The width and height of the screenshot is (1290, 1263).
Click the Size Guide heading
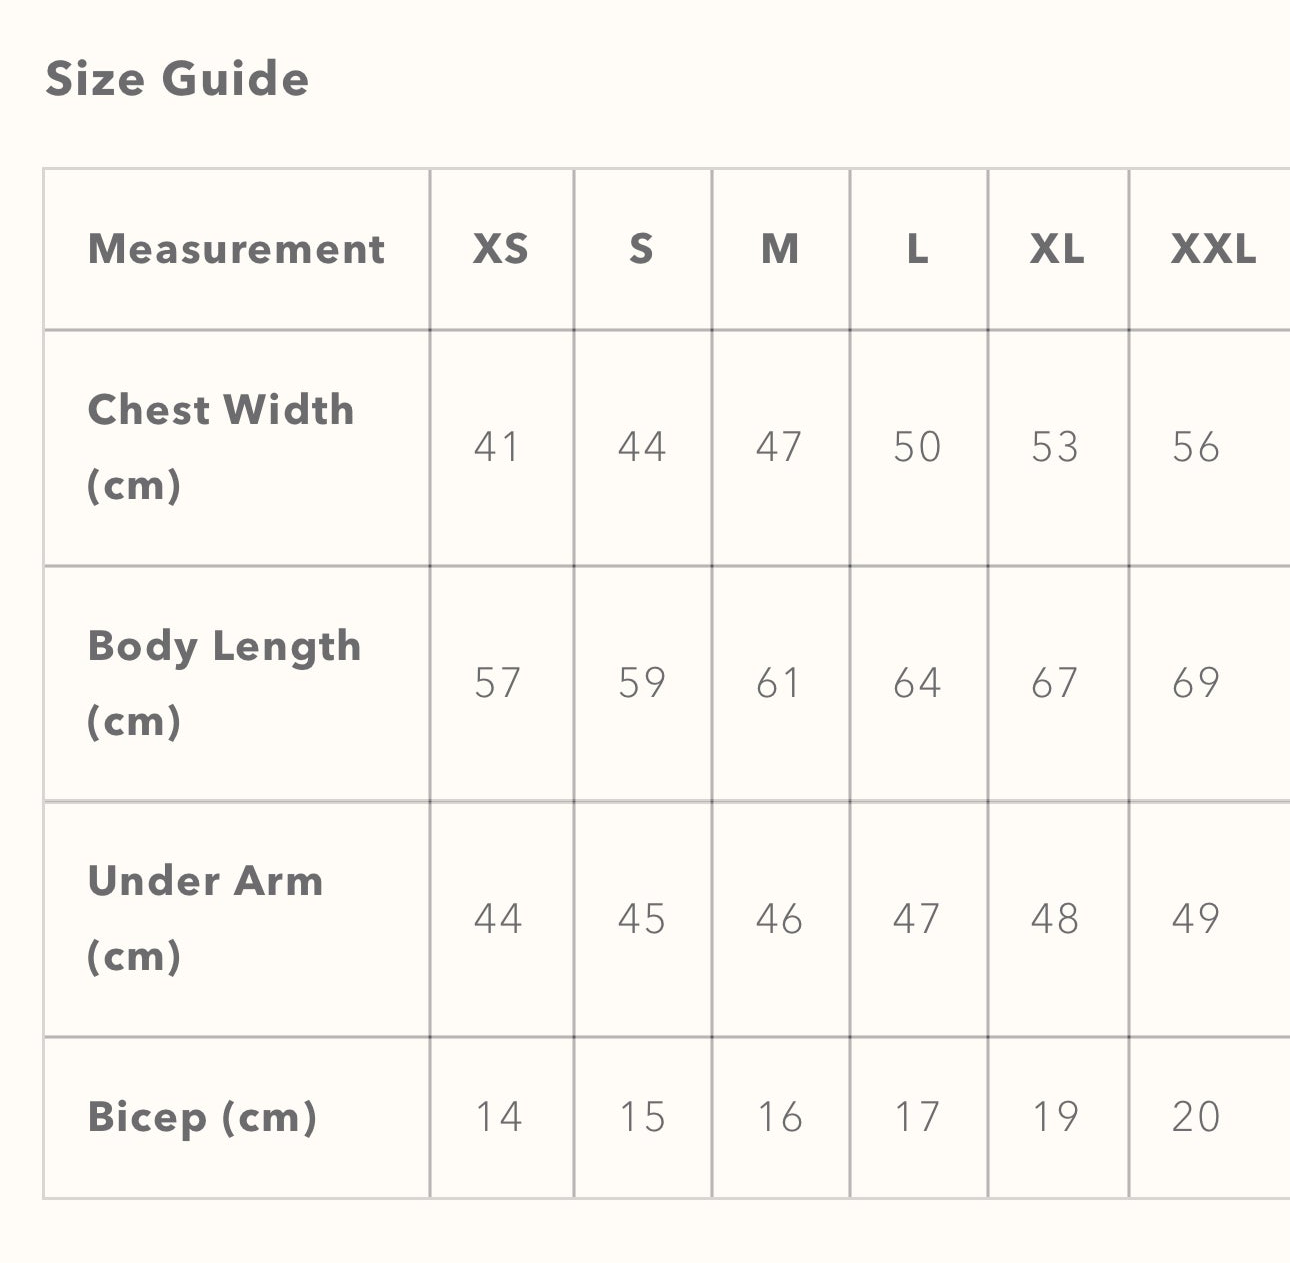(x=177, y=79)
